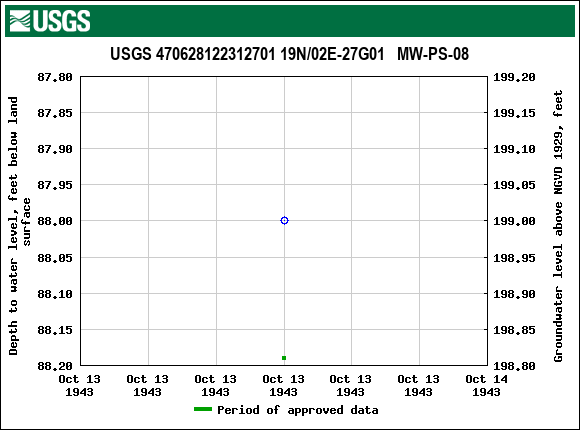Click the x-axis date label 'Oct 14 1943'

click(x=486, y=386)
